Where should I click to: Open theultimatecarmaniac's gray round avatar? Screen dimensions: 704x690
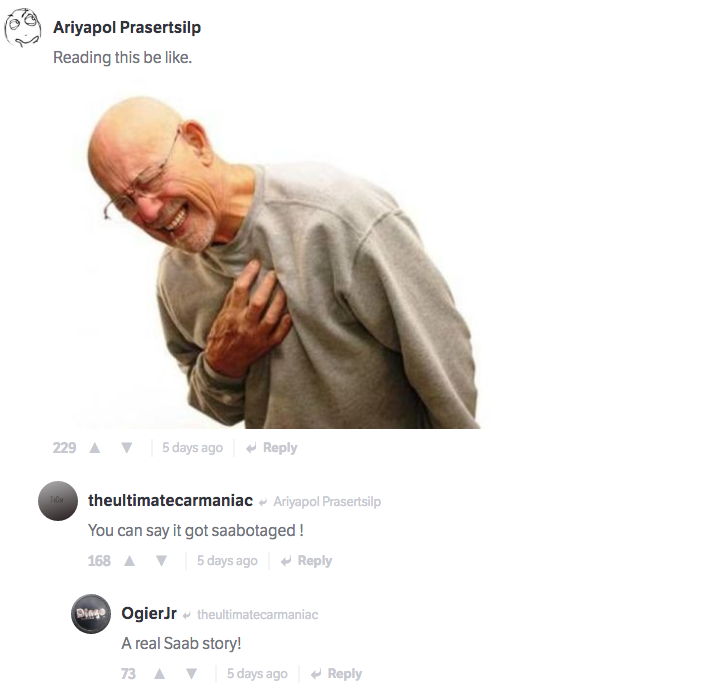(58, 501)
